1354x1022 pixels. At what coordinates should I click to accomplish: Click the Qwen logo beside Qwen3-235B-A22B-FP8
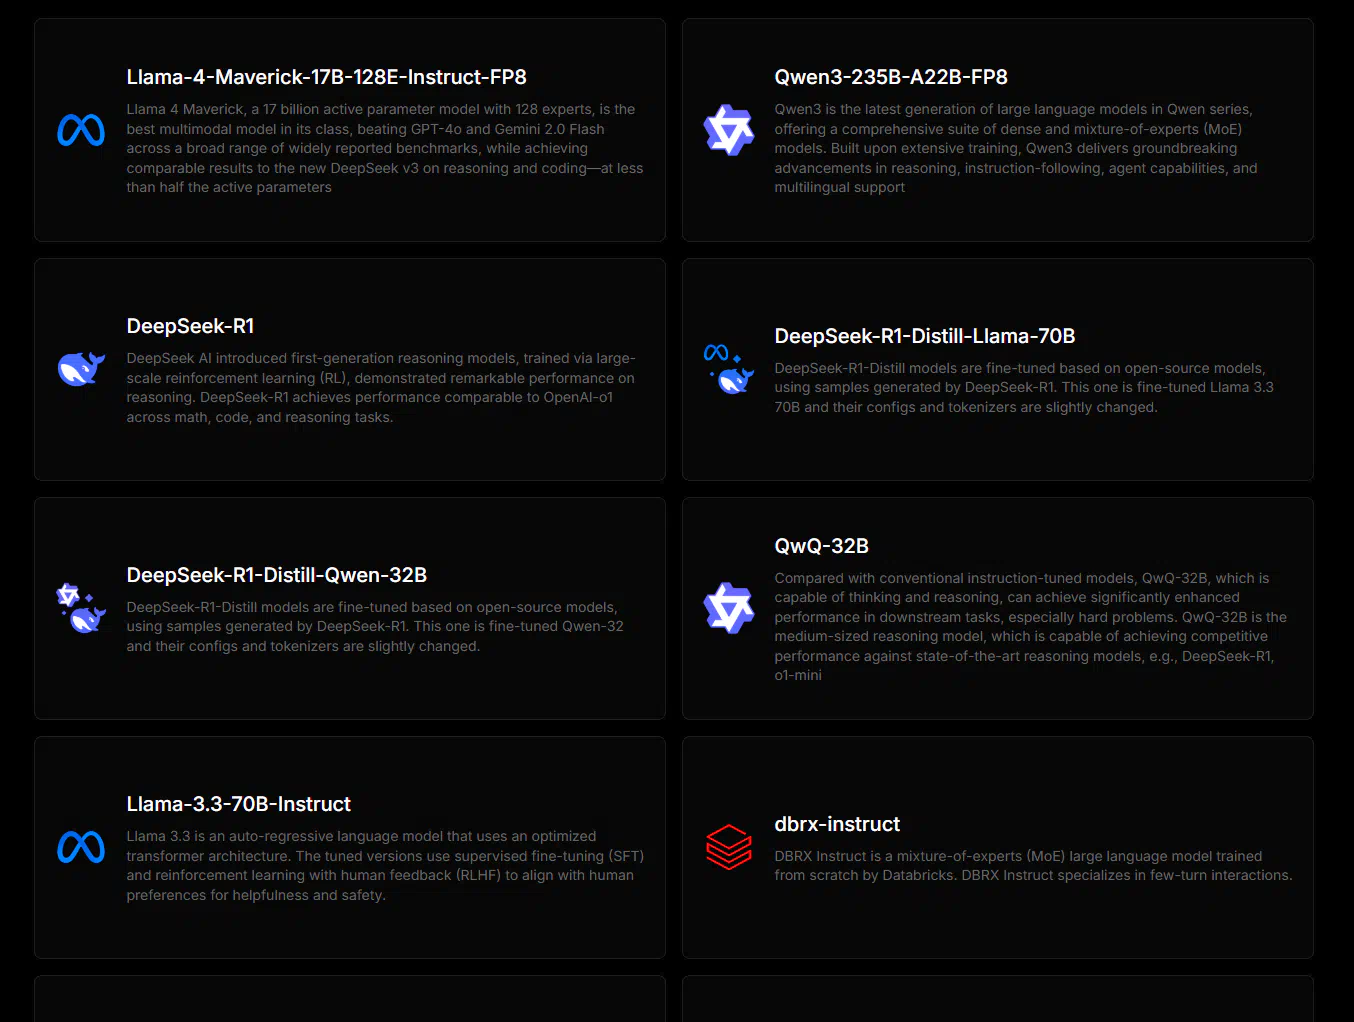729,130
